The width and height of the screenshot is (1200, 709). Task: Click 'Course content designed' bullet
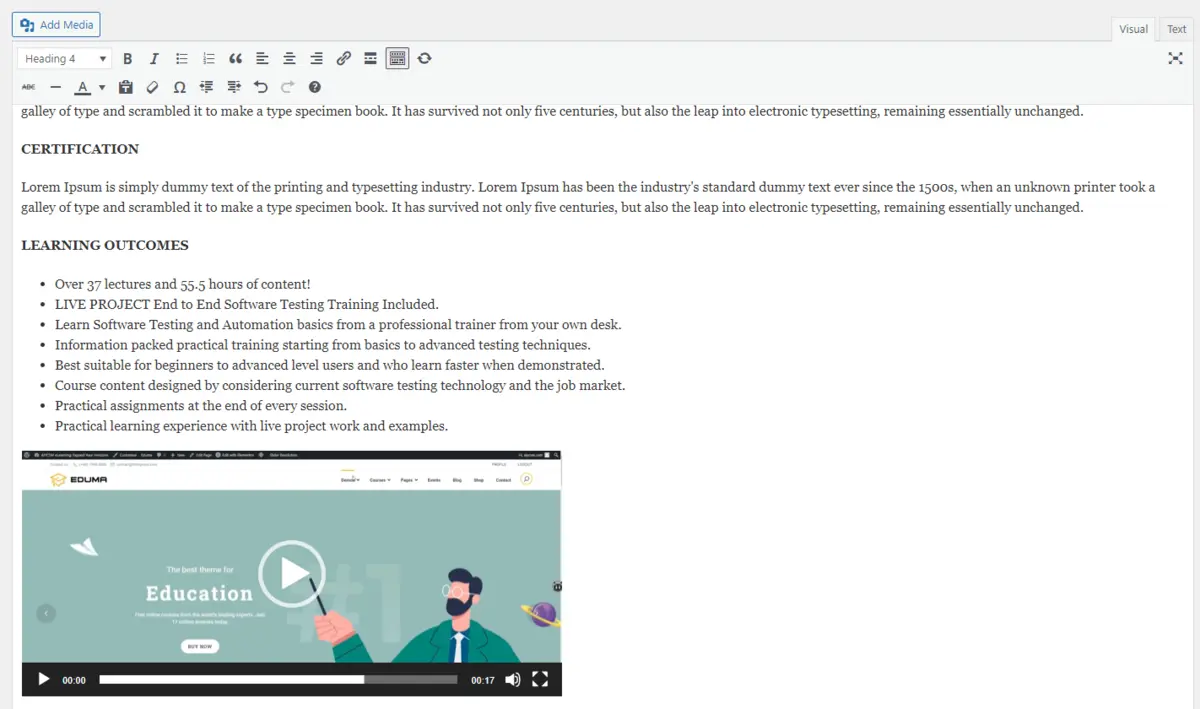coord(340,385)
